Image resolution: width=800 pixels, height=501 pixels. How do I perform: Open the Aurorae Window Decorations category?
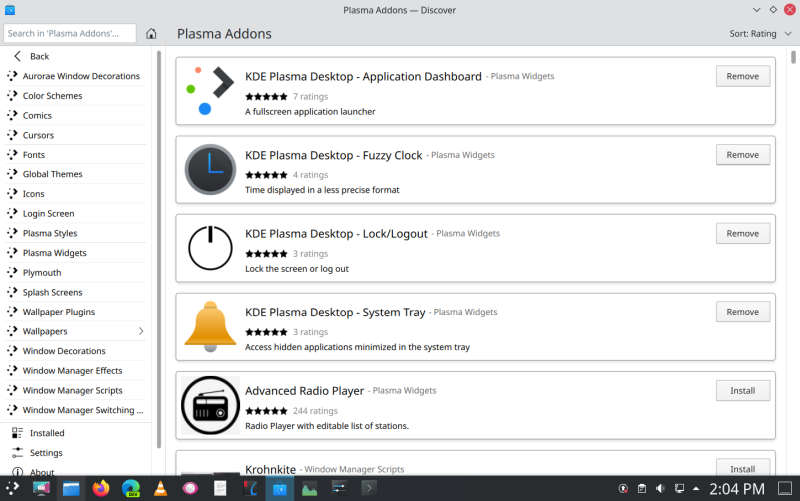tap(76, 76)
